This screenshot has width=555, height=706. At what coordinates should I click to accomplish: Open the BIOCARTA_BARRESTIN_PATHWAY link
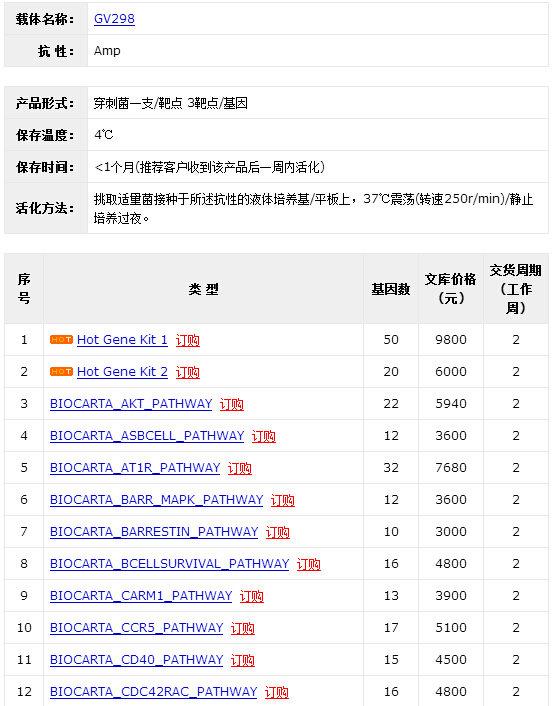[x=154, y=532]
